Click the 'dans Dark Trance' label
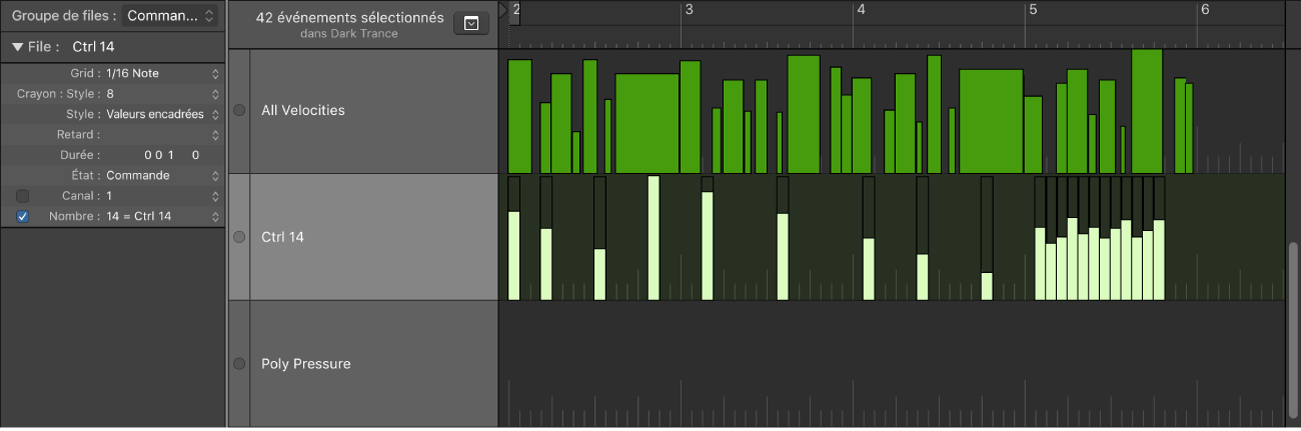 coord(349,34)
